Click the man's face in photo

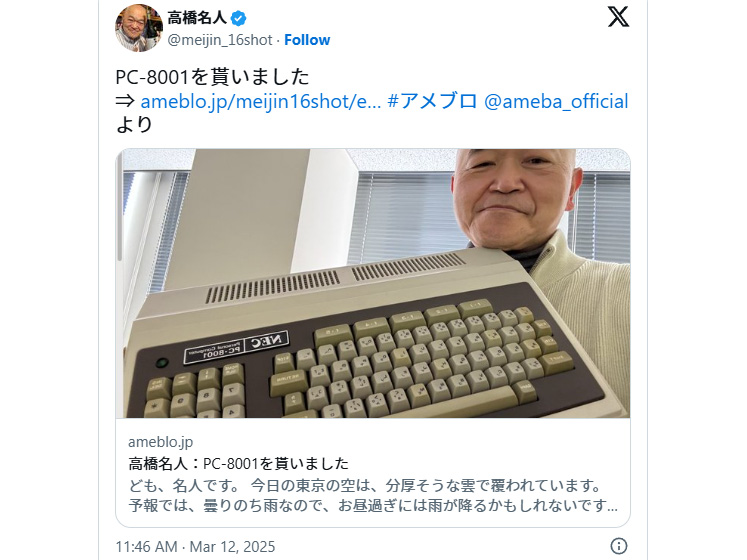(x=515, y=195)
